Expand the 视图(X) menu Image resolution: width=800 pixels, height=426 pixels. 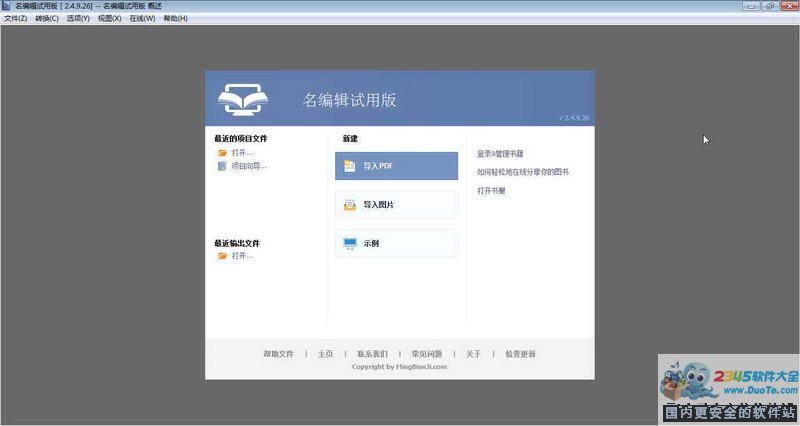pyautogui.click(x=109, y=18)
